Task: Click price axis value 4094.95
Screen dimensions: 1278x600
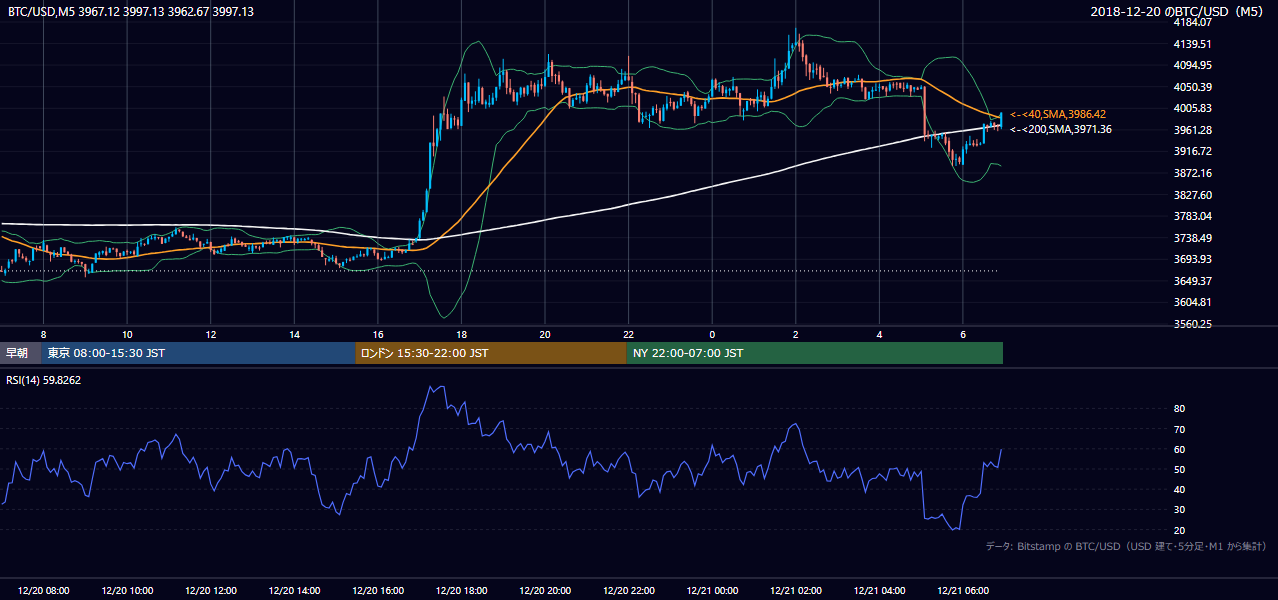Action: [1193, 65]
